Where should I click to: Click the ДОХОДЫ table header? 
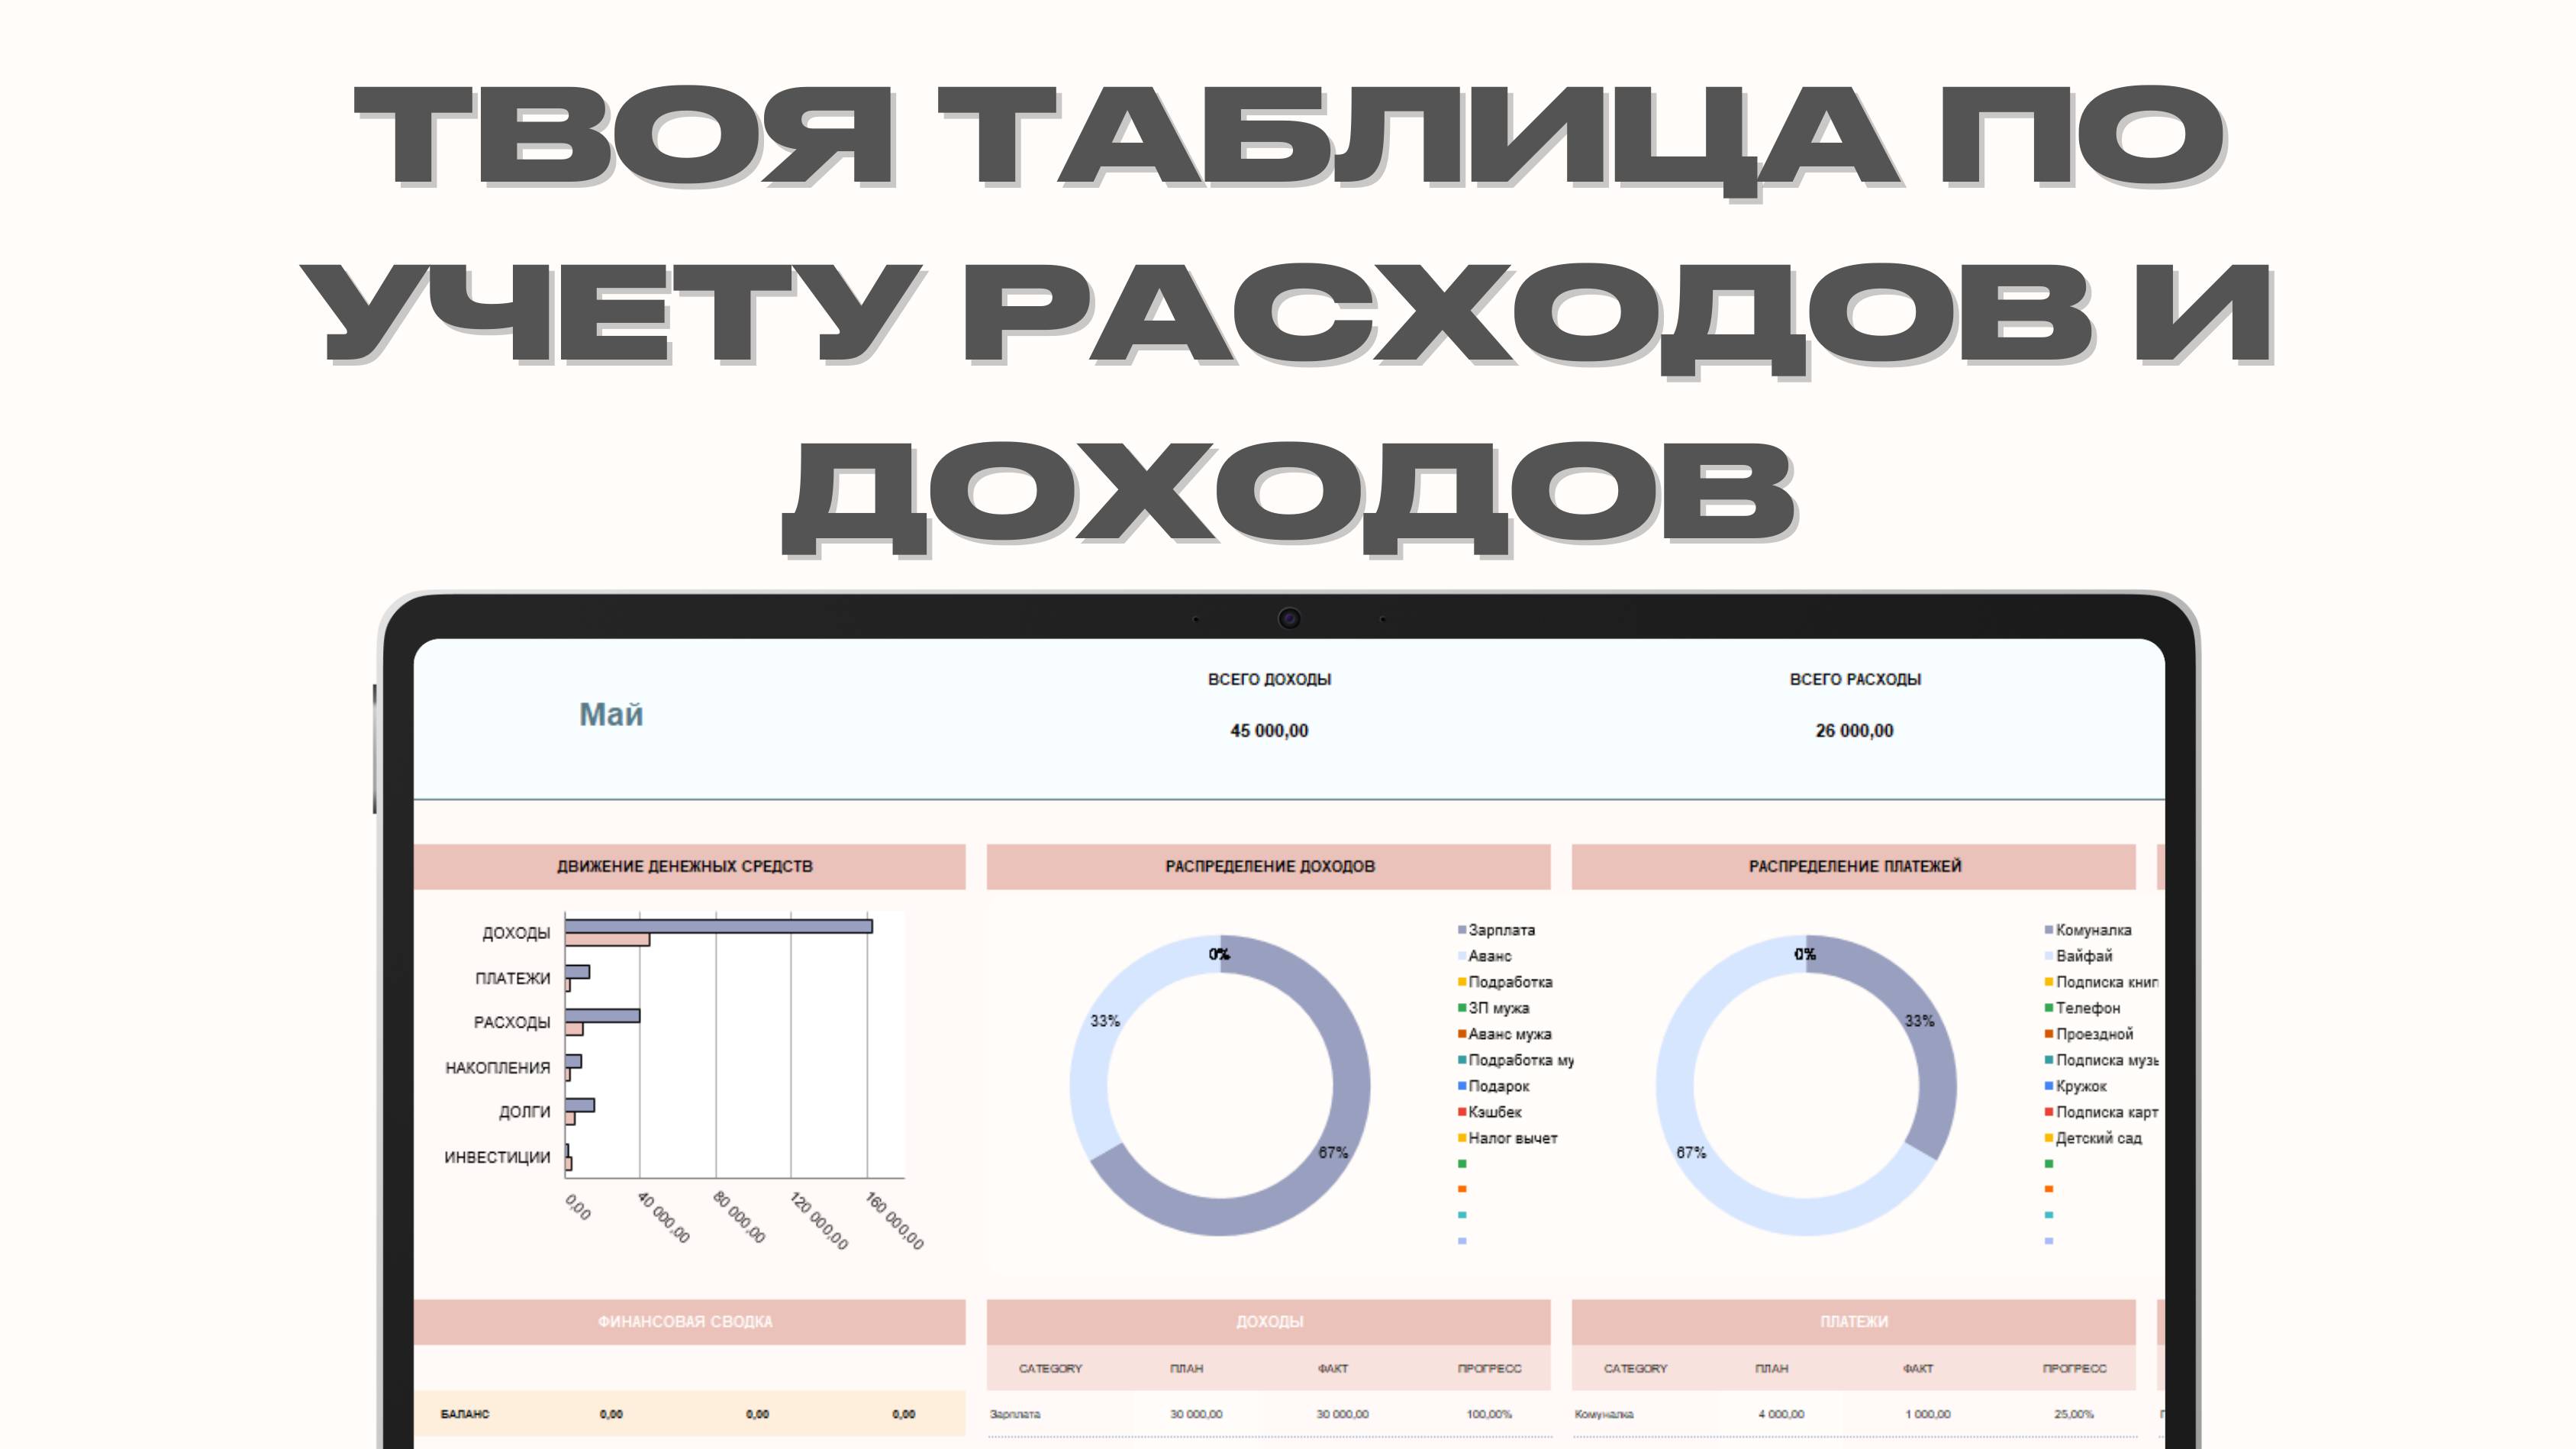1269,1321
